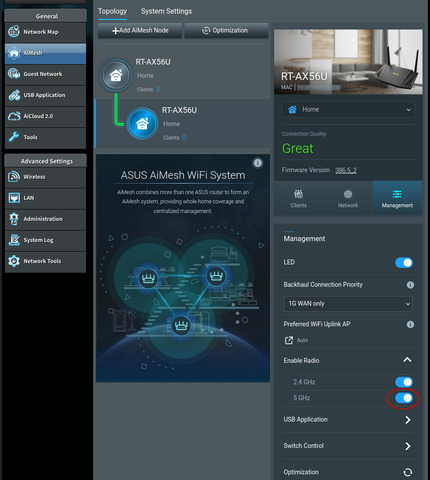430x480 pixels.
Task: Click the AiMesh sidebar icon
Action: pyautogui.click(x=14, y=53)
